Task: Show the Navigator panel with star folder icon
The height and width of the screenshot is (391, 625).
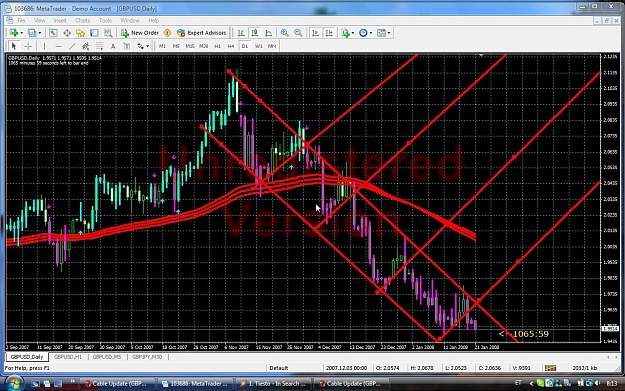Action: (x=81, y=33)
